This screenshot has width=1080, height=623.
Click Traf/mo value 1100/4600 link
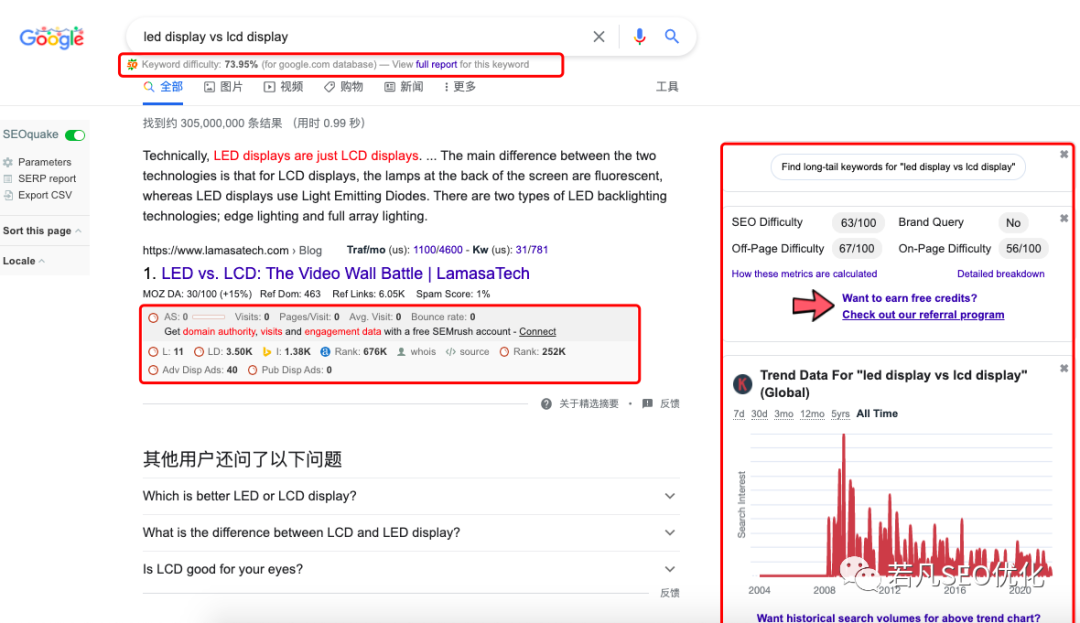click(437, 250)
